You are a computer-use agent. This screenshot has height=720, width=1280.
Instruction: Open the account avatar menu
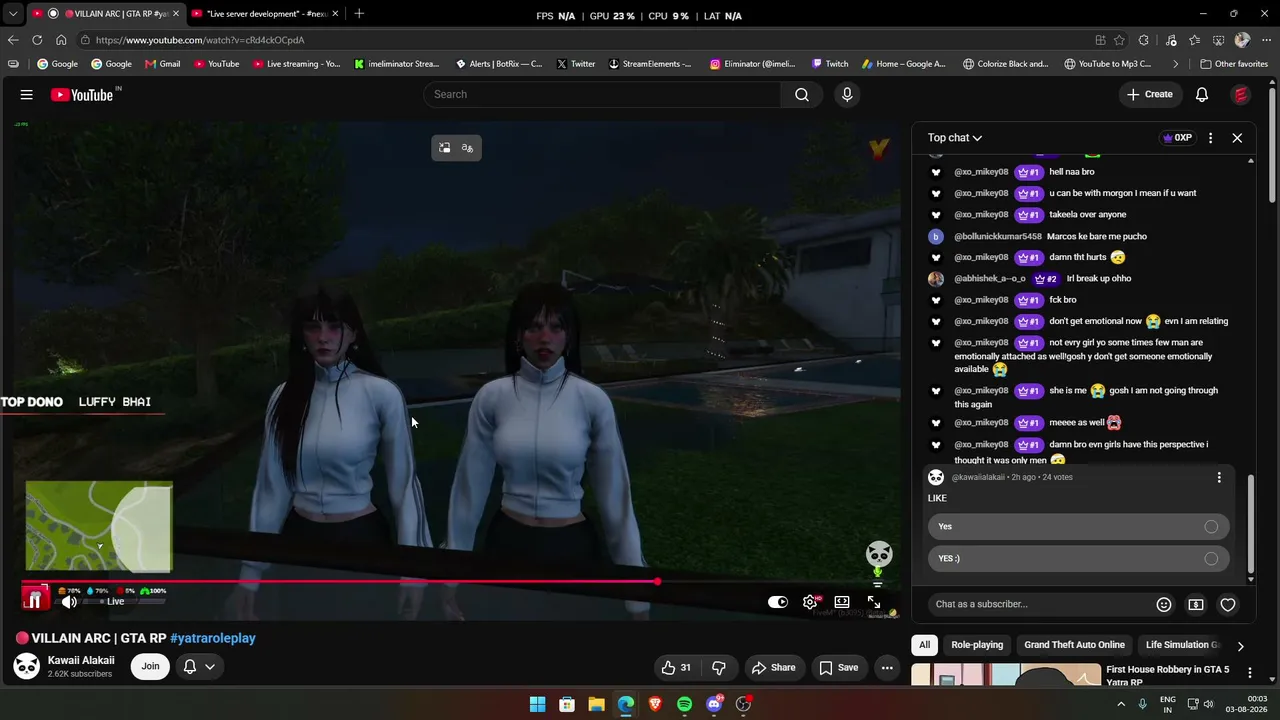[1241, 94]
